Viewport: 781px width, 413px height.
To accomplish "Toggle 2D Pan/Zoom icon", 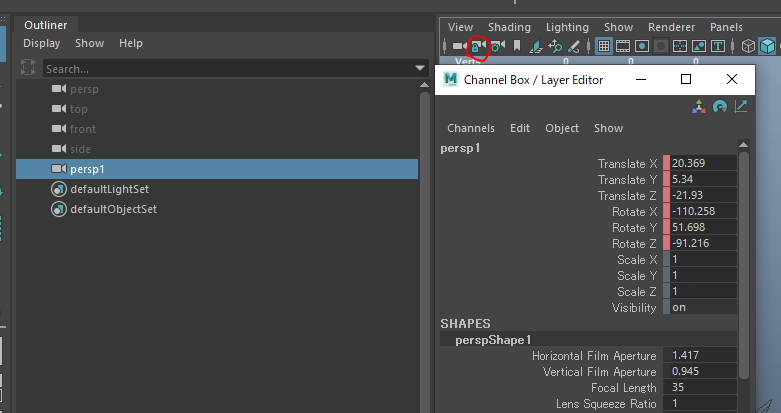I will click(555, 46).
